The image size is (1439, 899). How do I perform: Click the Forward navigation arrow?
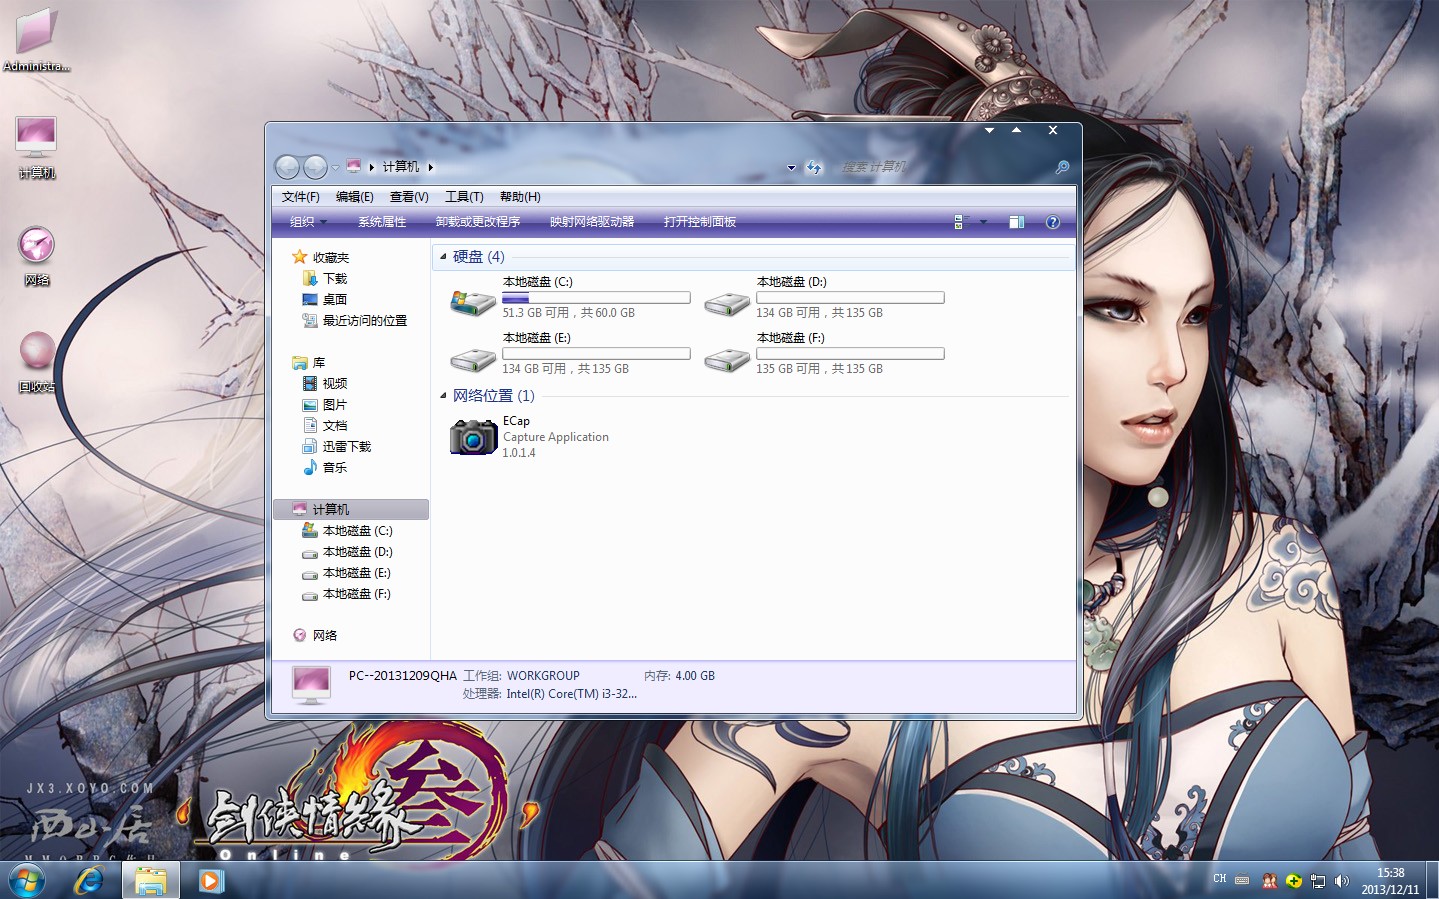tap(315, 167)
